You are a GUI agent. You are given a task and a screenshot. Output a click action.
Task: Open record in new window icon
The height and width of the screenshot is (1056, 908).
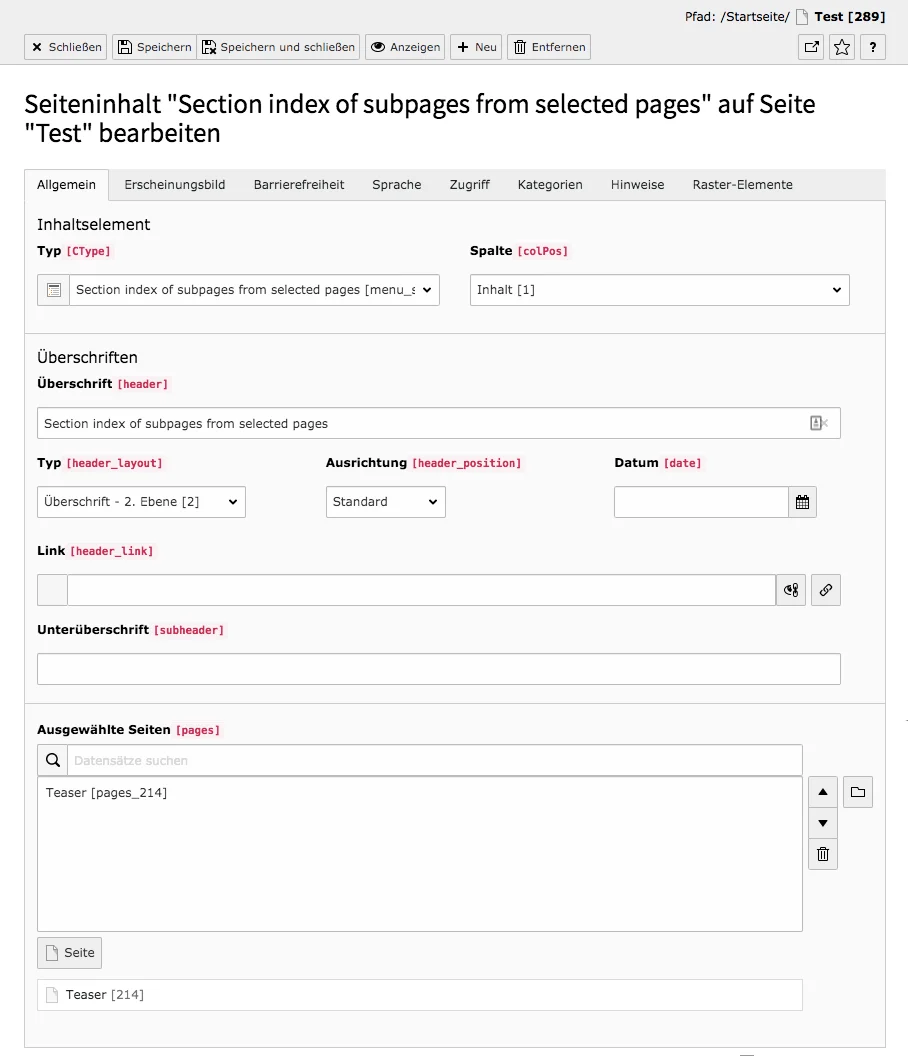(x=810, y=46)
